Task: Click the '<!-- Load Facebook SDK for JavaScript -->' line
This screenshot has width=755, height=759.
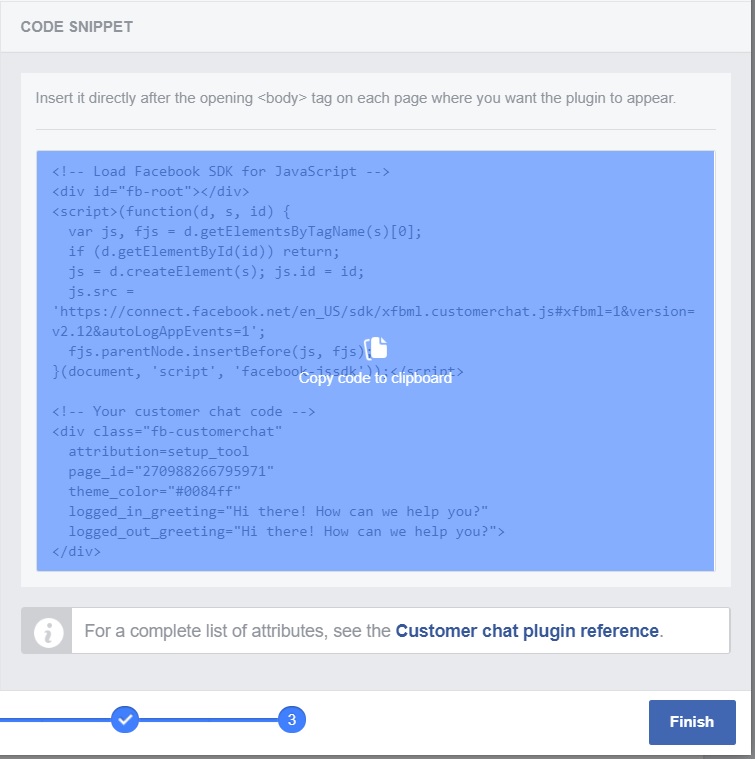Action: pos(221,171)
